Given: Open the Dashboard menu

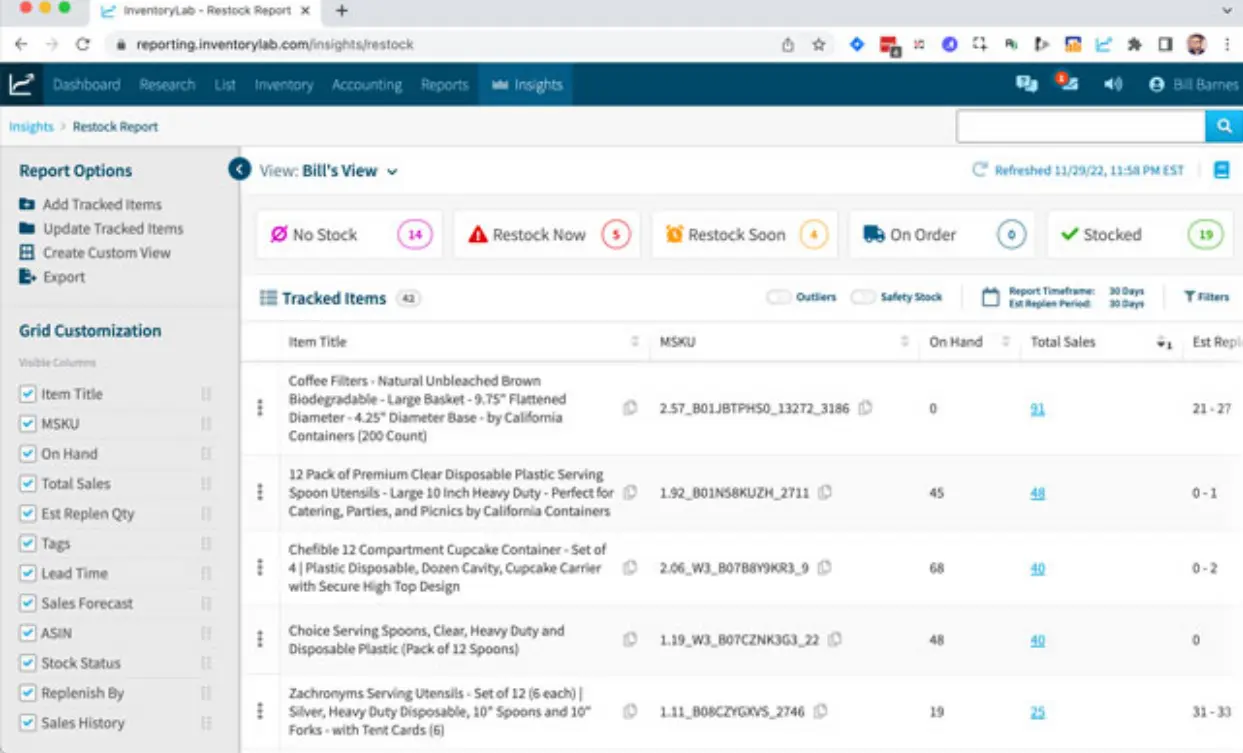Looking at the screenshot, I should [87, 85].
